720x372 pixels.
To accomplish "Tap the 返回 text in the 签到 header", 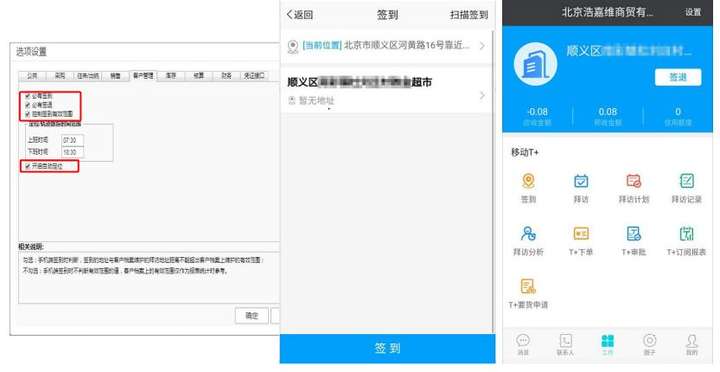I will pos(304,15).
